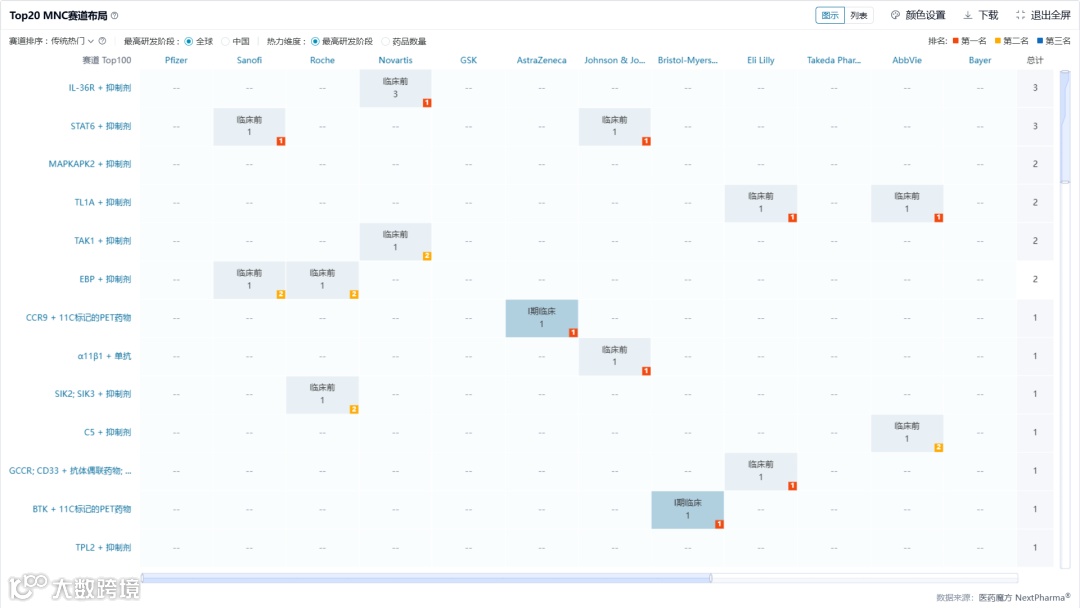The height and width of the screenshot is (608, 1080).
Task: Open CCR9 + 11C标记的PET药物 track
Action: point(79,317)
